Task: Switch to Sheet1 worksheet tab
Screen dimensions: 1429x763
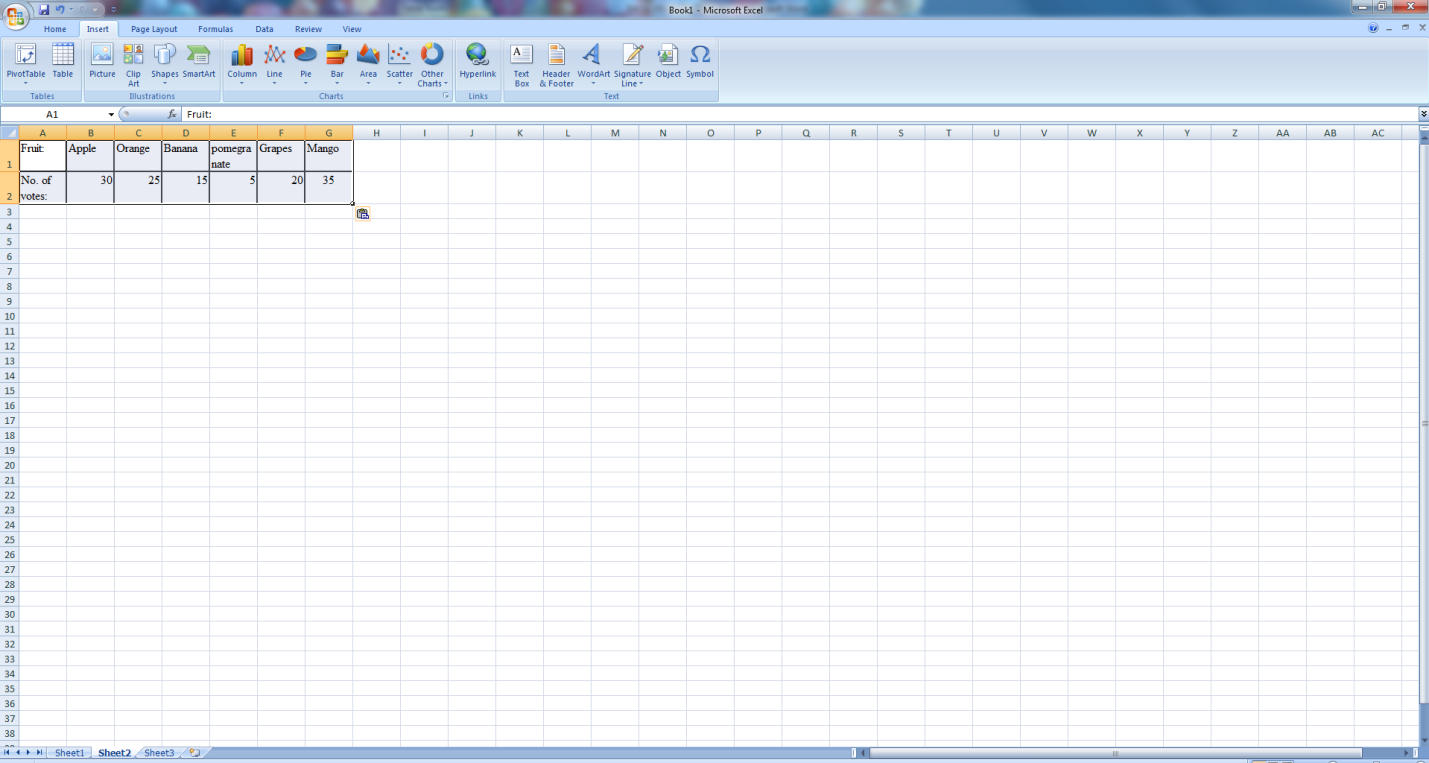Action: [x=69, y=753]
